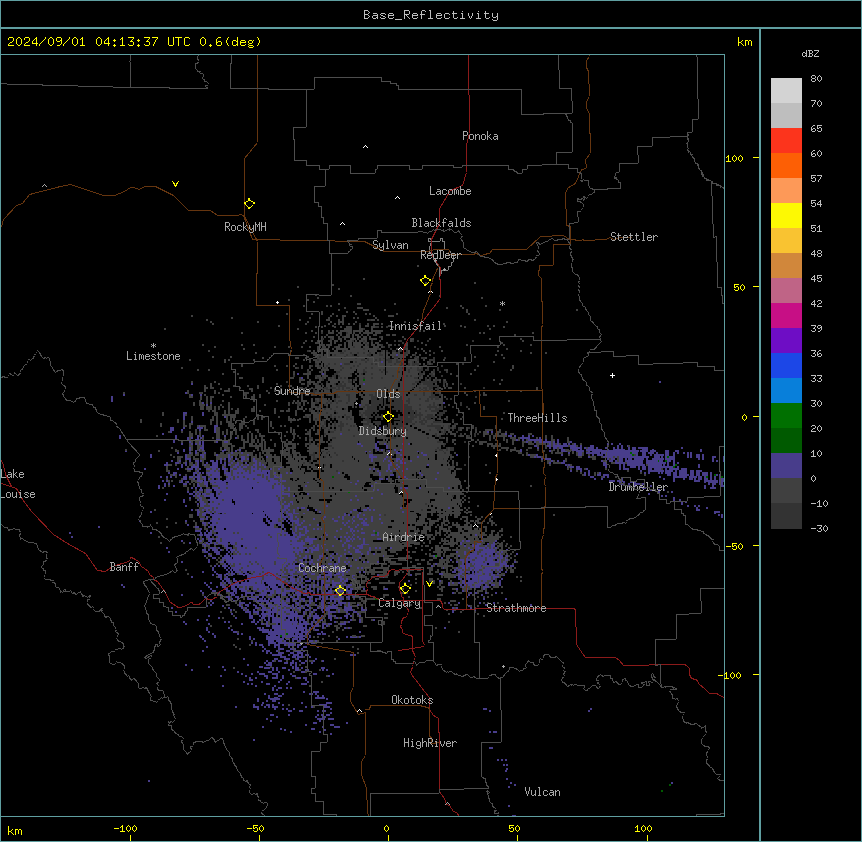The width and height of the screenshot is (862, 842).
Task: Click the Didsbury city label
Action: [x=383, y=431]
